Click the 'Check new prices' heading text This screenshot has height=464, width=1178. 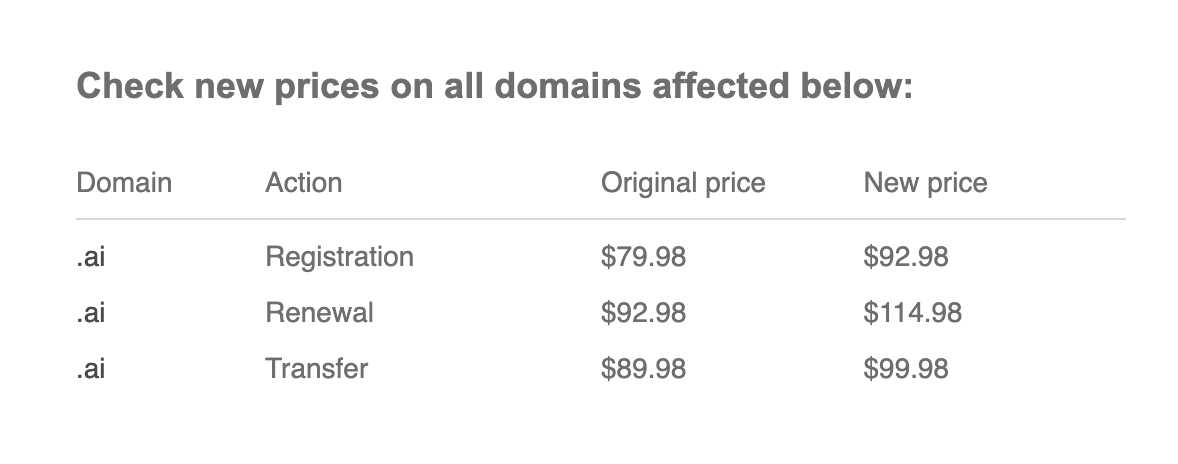(x=494, y=87)
